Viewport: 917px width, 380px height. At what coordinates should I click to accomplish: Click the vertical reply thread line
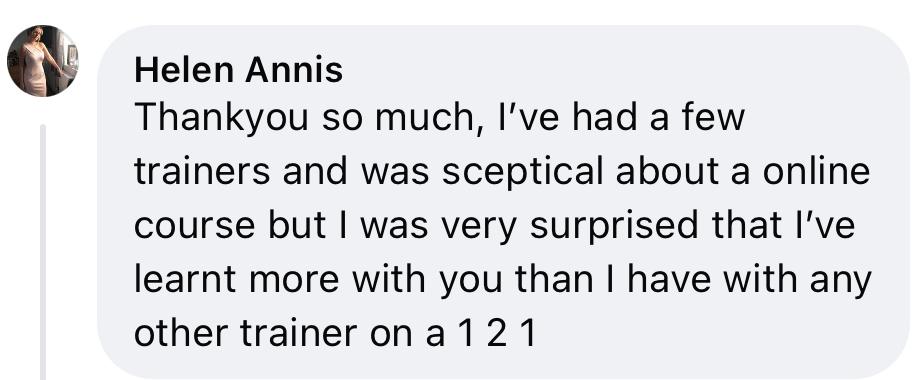[43, 252]
